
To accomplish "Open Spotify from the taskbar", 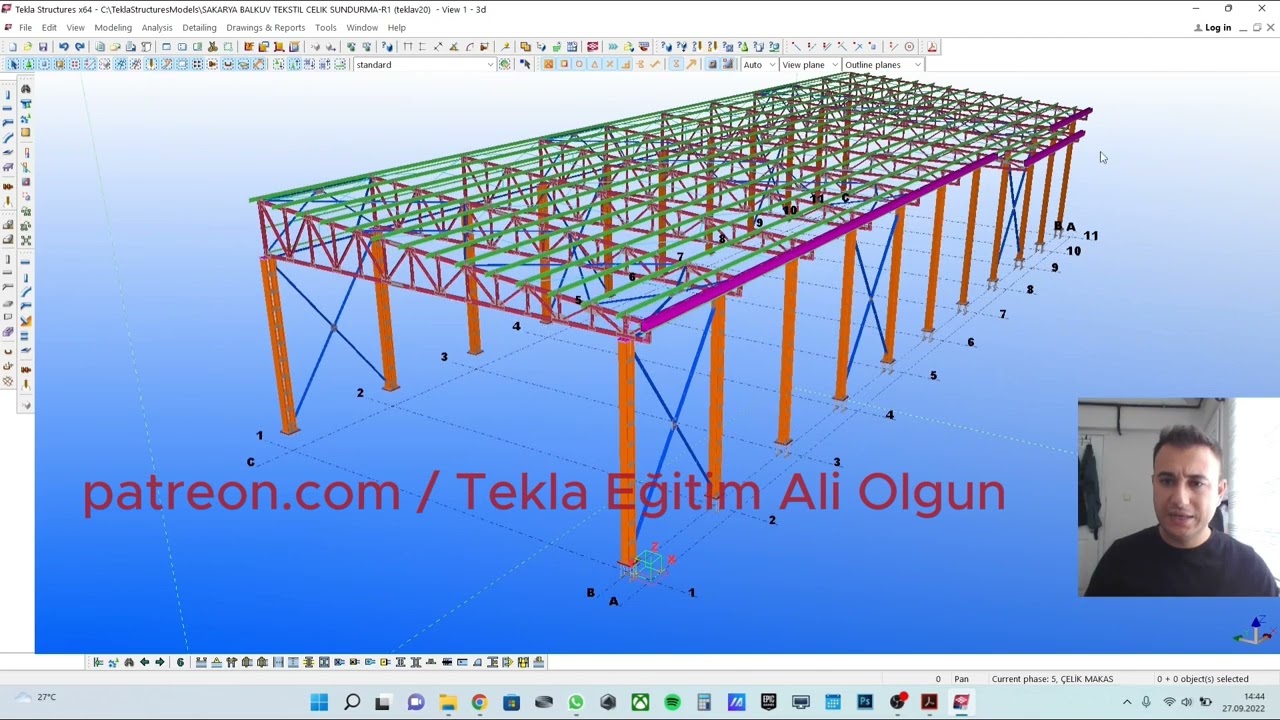I will pyautogui.click(x=672, y=702).
